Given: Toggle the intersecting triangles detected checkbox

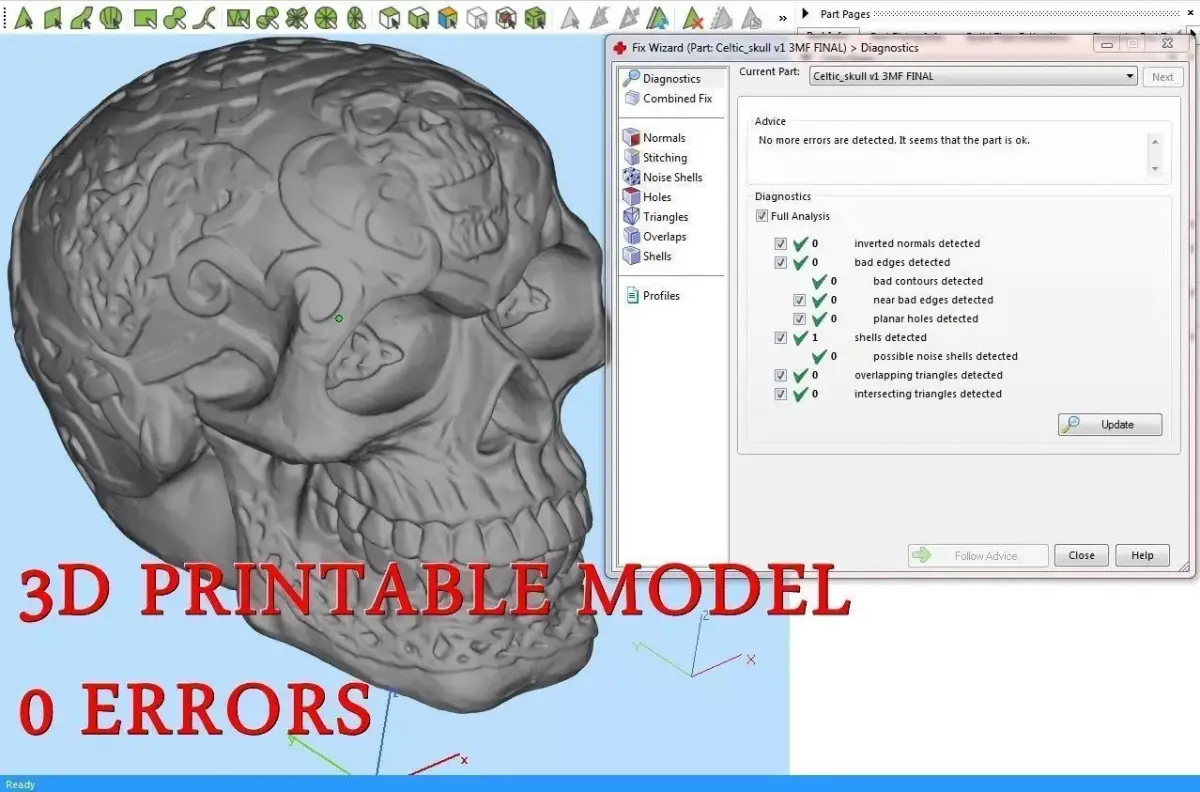Looking at the screenshot, I should pyautogui.click(x=781, y=394).
